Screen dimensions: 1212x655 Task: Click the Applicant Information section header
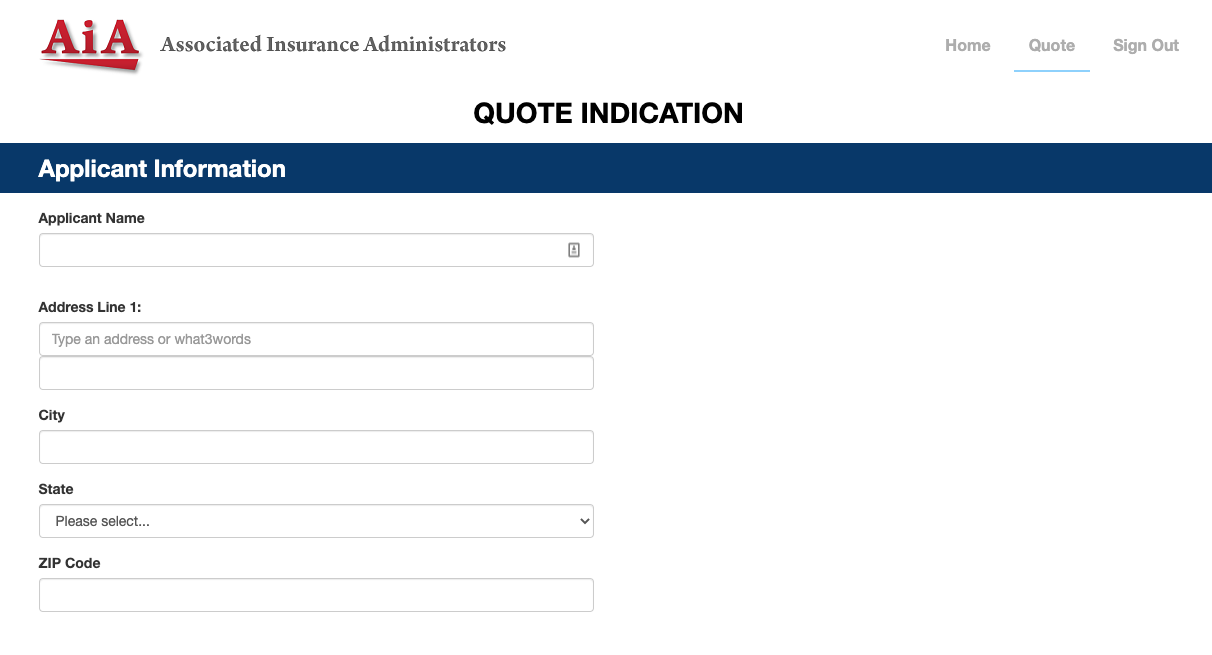[x=162, y=168]
